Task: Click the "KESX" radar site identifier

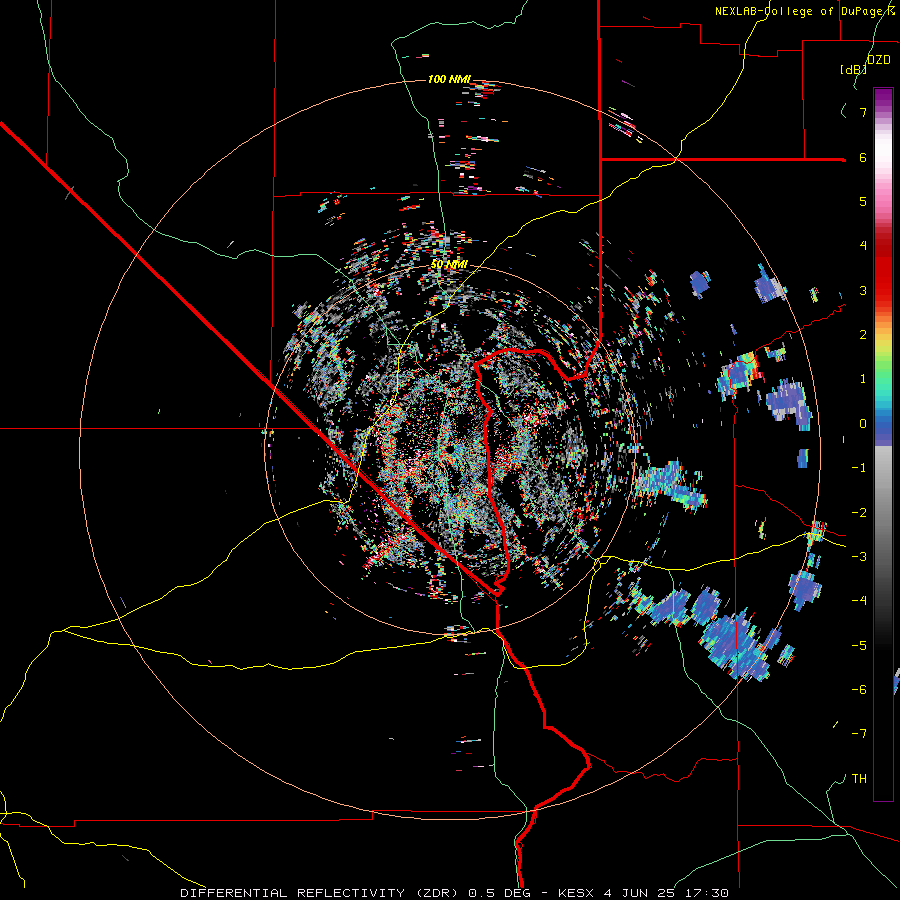Action: pos(577,893)
